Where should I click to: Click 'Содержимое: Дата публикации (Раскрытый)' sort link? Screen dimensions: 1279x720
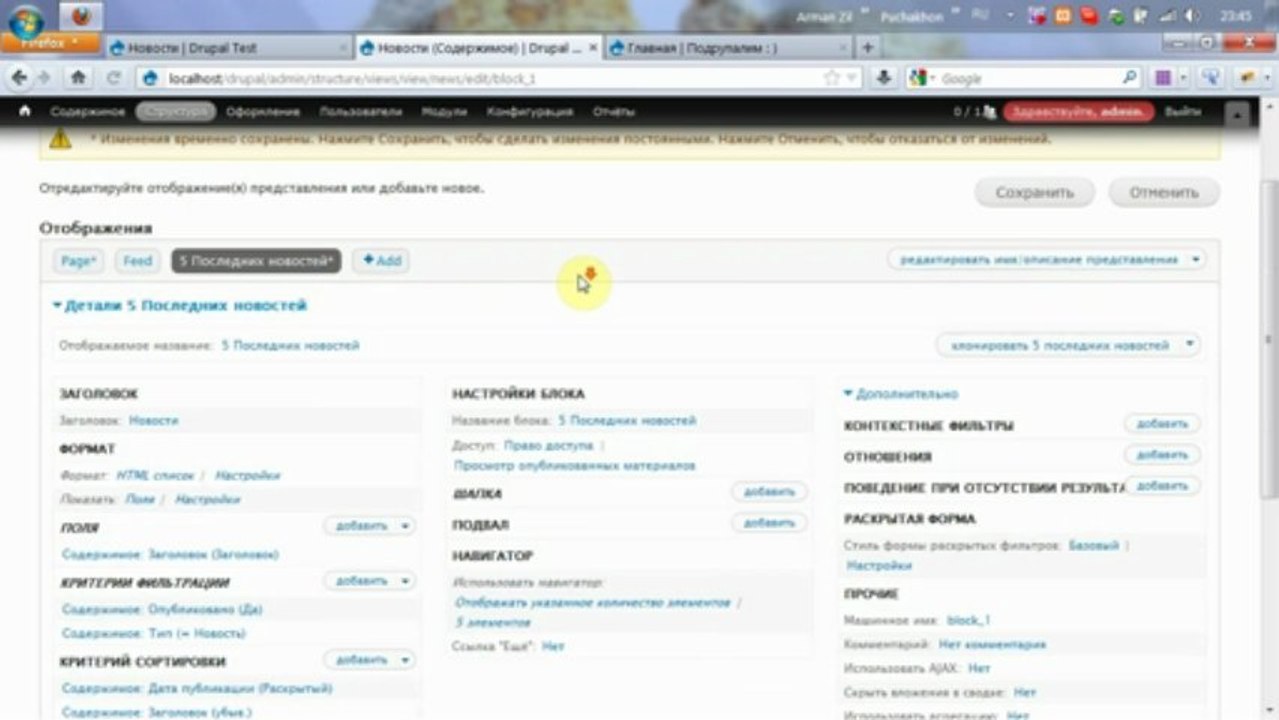point(197,689)
